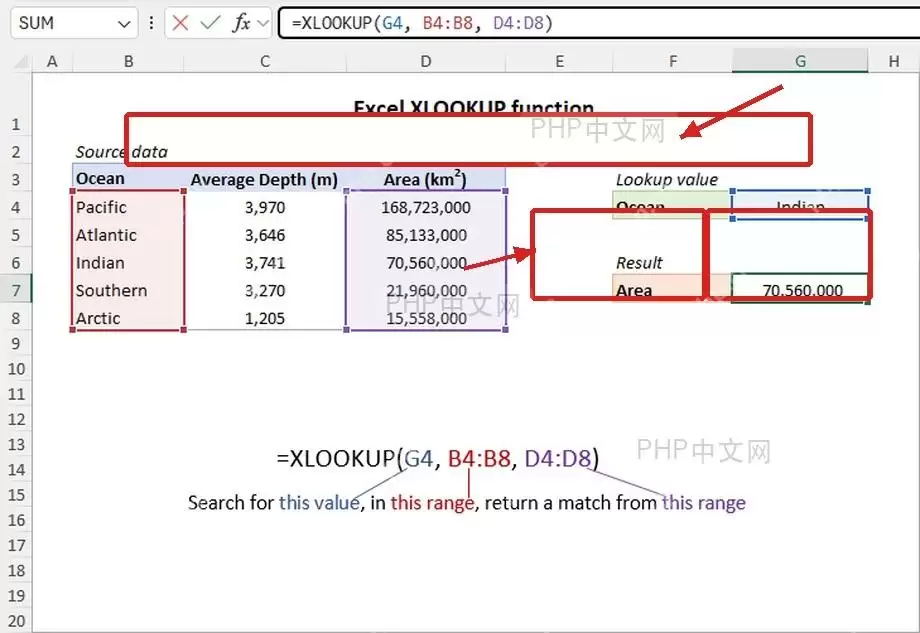
Task: Select column E header
Action: pos(559,61)
